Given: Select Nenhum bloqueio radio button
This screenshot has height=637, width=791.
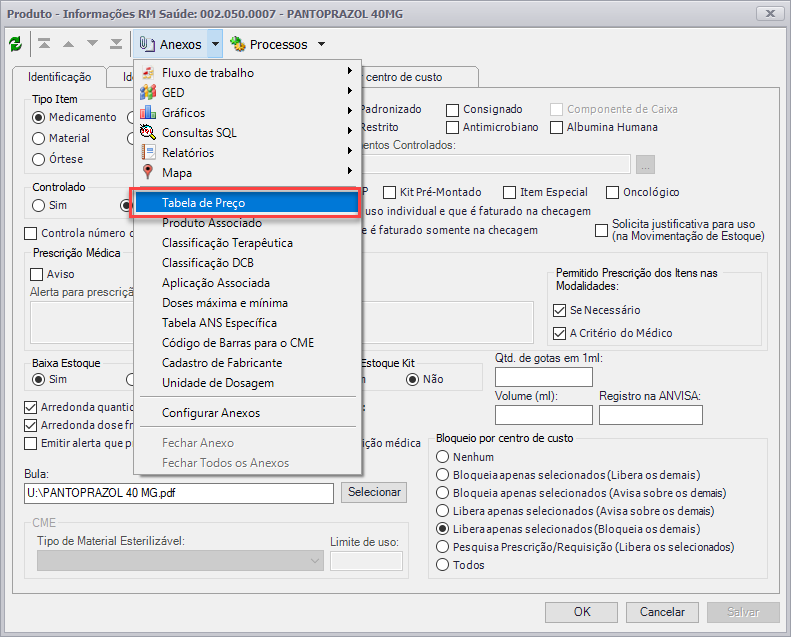Looking at the screenshot, I should pyautogui.click(x=442, y=457).
